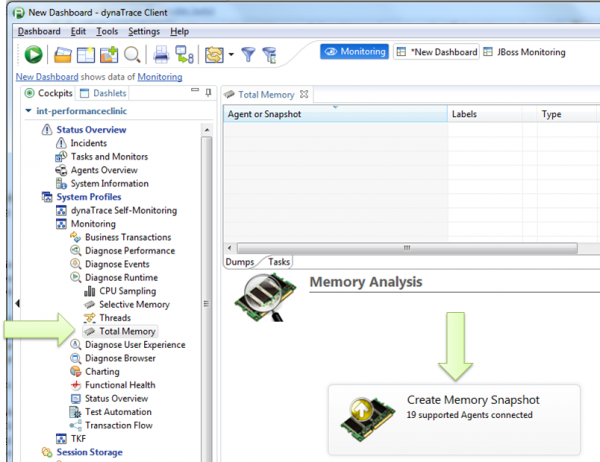600x462 pixels.
Task: Open the dropdown arrow beside Refresh icon
Action: point(231,54)
